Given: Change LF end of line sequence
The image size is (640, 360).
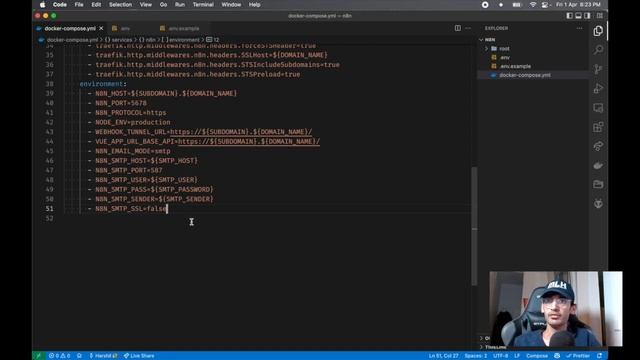Looking at the screenshot, I should [x=517, y=356].
